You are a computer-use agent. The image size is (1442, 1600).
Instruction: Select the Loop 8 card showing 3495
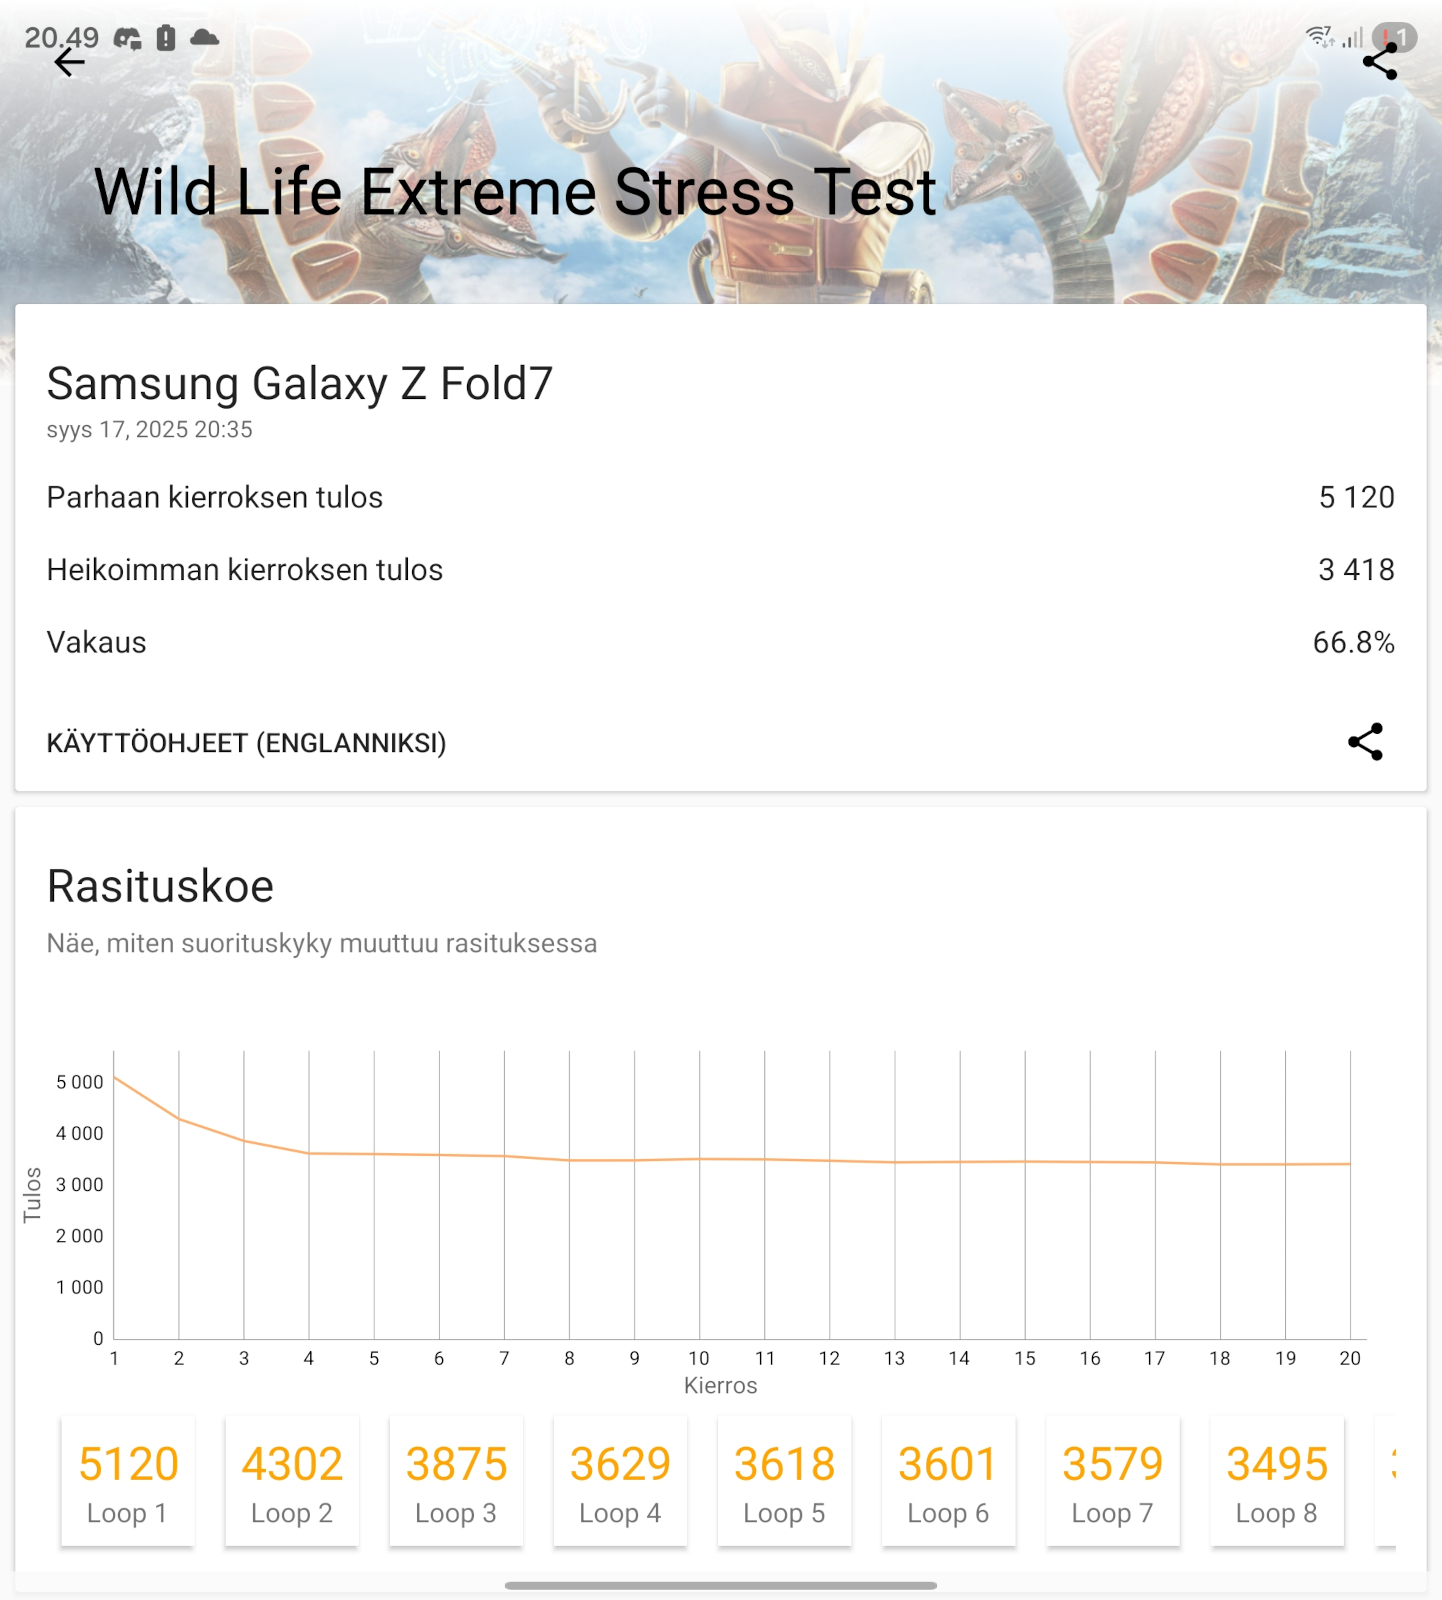(1277, 1482)
